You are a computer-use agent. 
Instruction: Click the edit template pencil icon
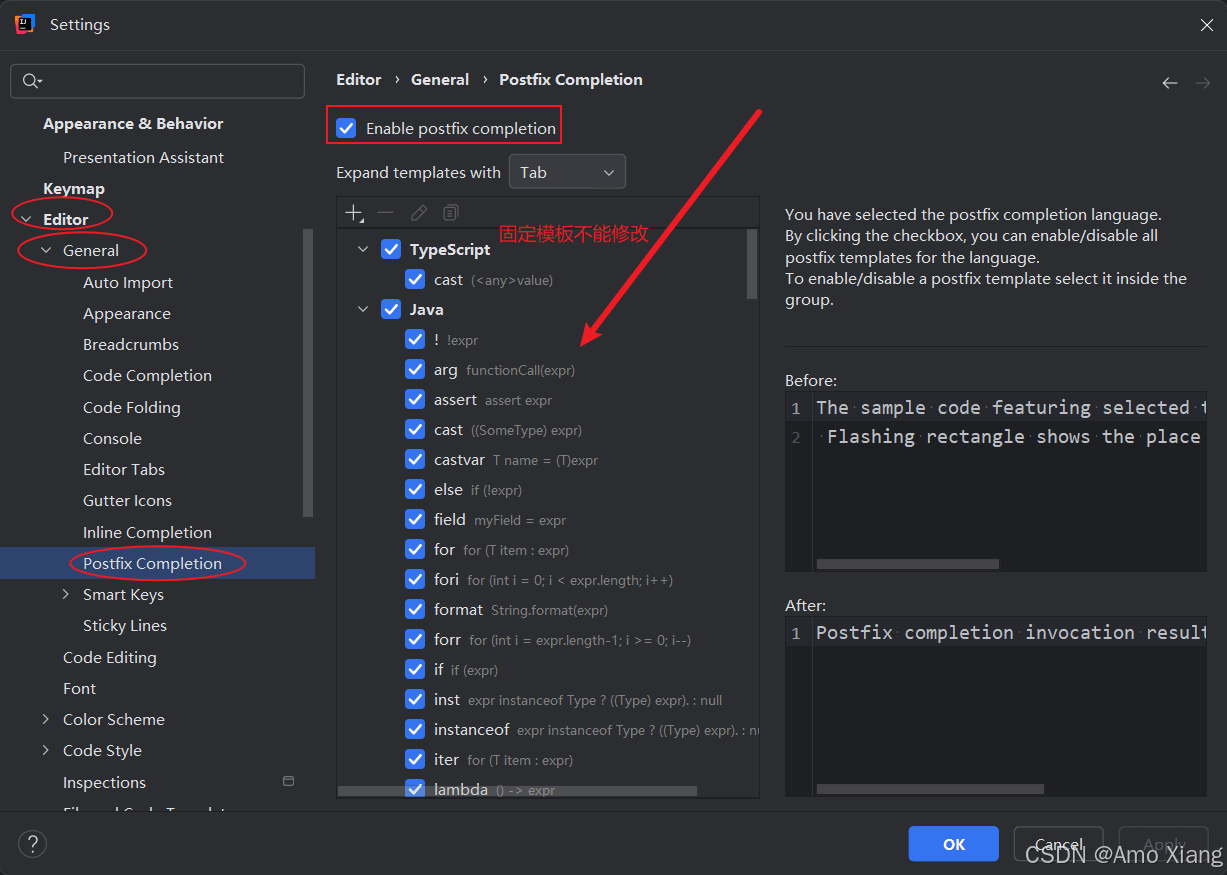point(419,213)
